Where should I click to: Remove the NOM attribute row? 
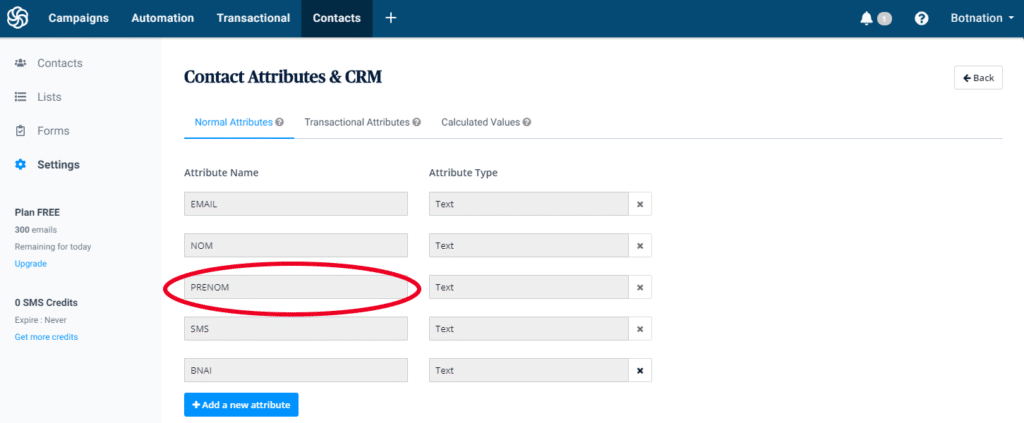click(x=640, y=246)
